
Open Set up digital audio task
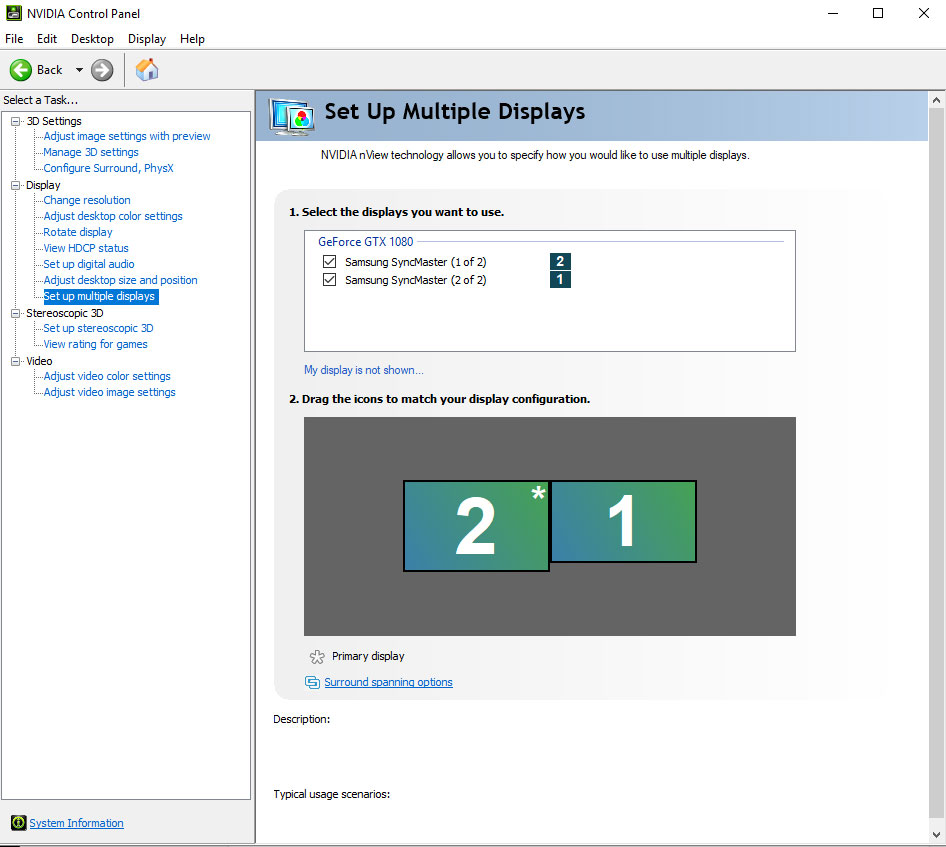(89, 264)
